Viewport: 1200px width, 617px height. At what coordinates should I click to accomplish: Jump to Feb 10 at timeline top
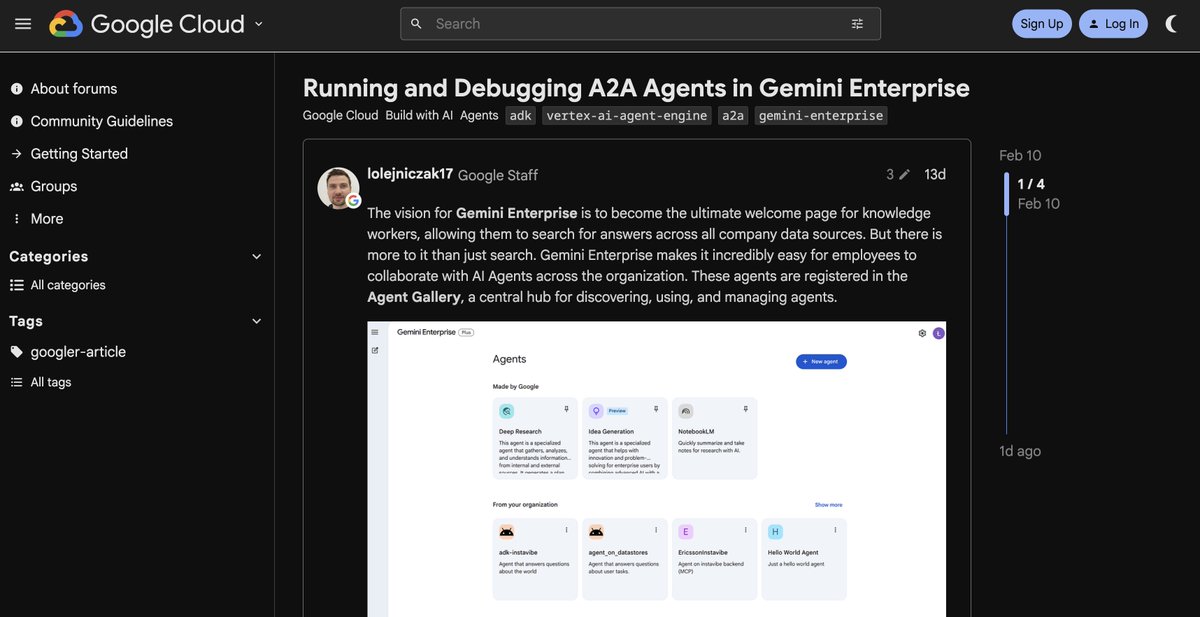tap(1020, 155)
